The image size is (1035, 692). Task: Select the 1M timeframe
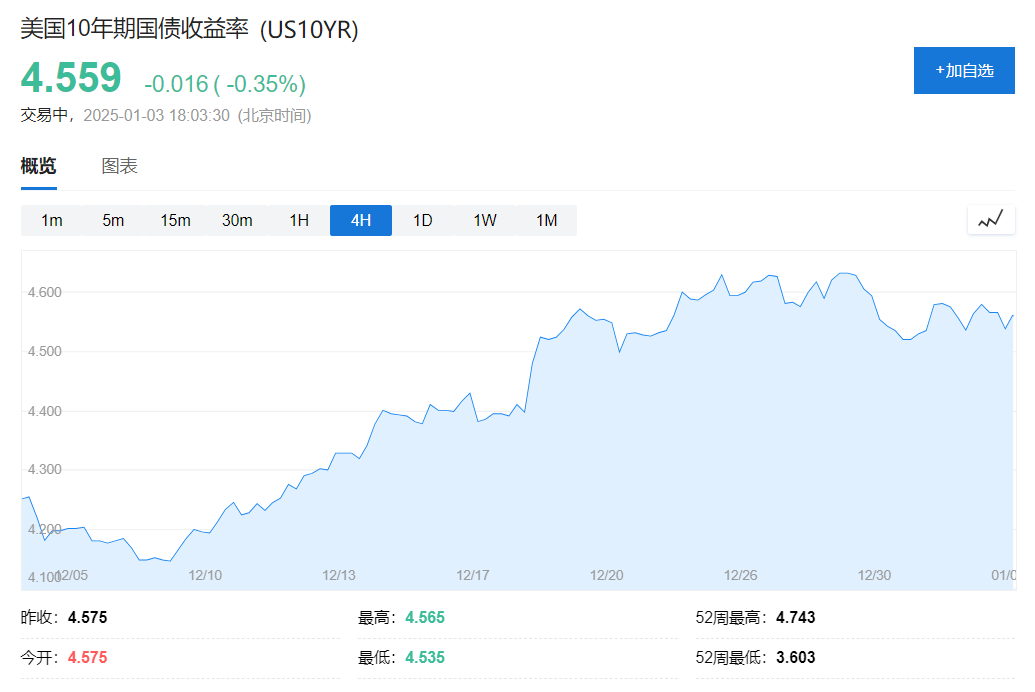point(546,220)
